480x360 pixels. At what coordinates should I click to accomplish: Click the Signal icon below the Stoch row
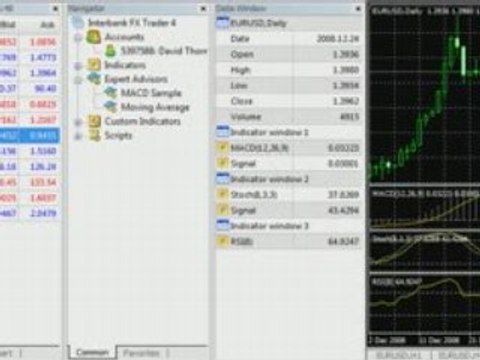point(222,210)
